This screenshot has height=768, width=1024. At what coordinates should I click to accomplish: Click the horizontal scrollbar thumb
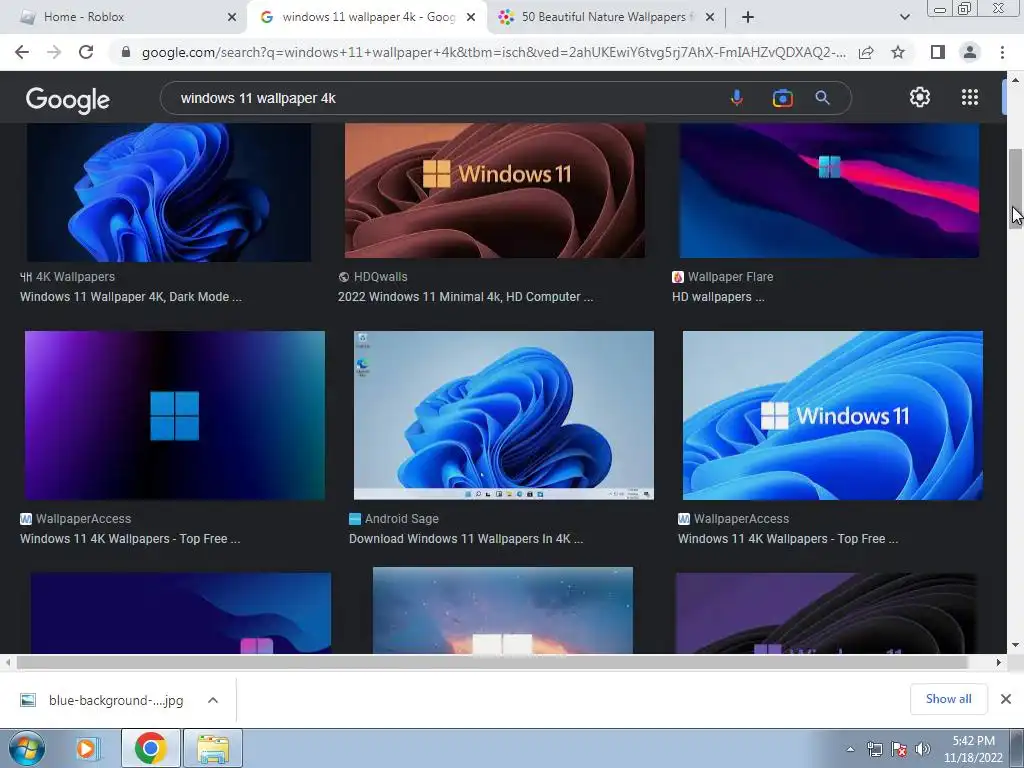[492, 662]
